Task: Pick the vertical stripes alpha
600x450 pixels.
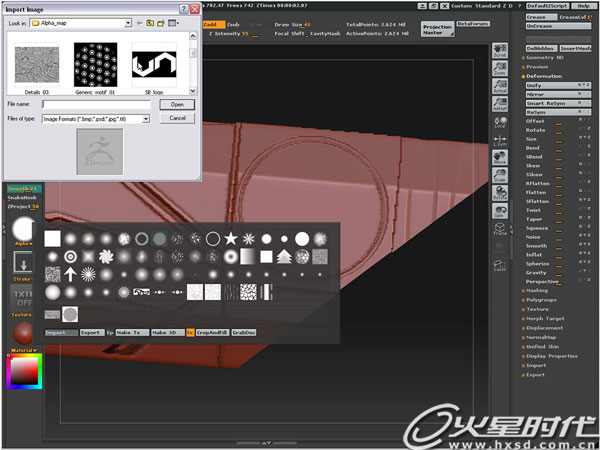Action: click(x=266, y=292)
